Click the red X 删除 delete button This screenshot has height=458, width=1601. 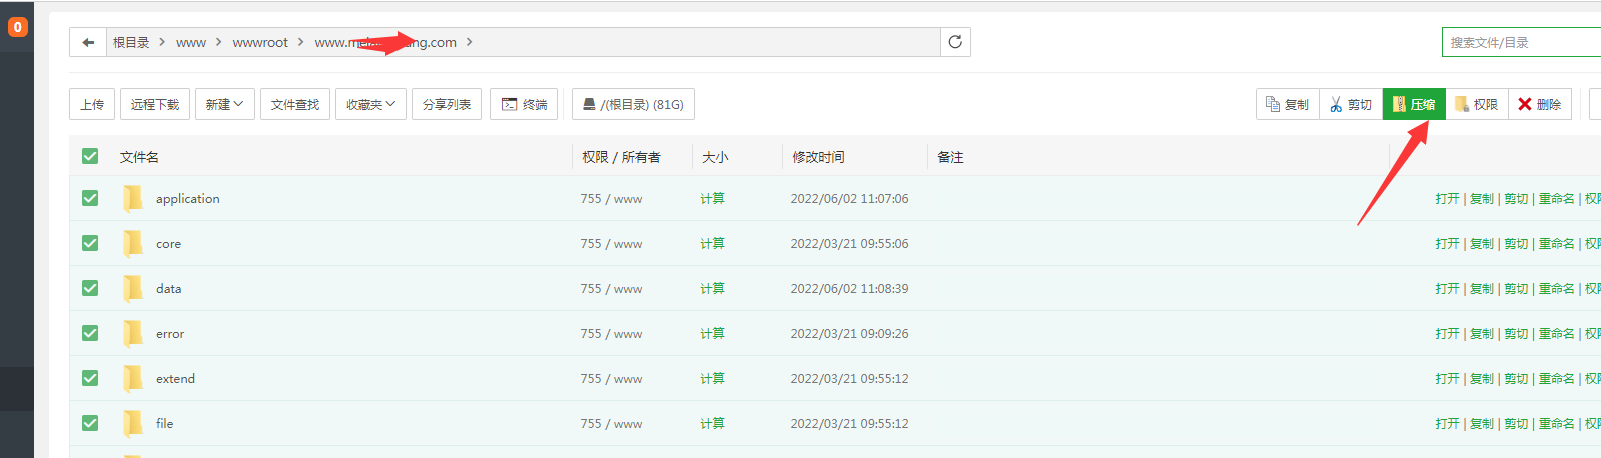pos(1539,104)
